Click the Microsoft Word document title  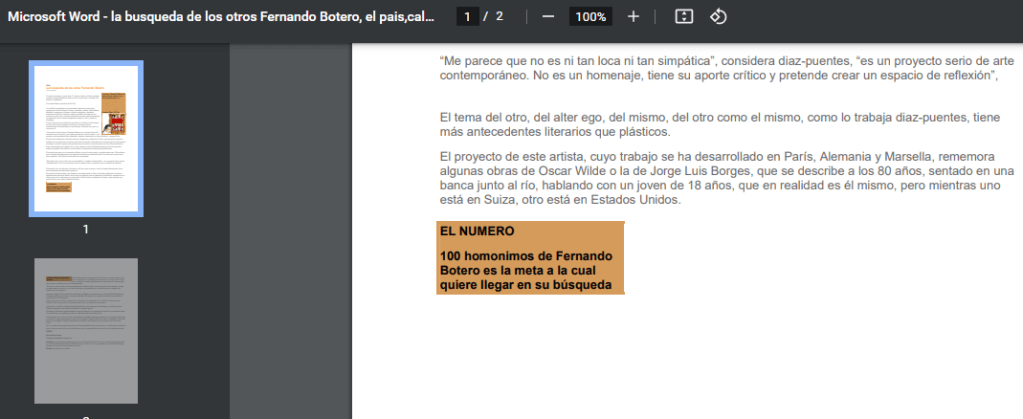coord(222,17)
